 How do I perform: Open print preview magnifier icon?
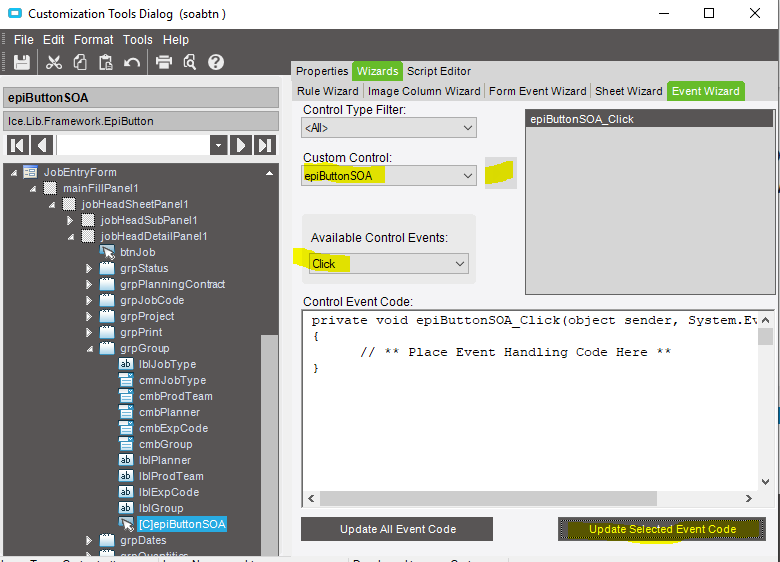pos(190,62)
